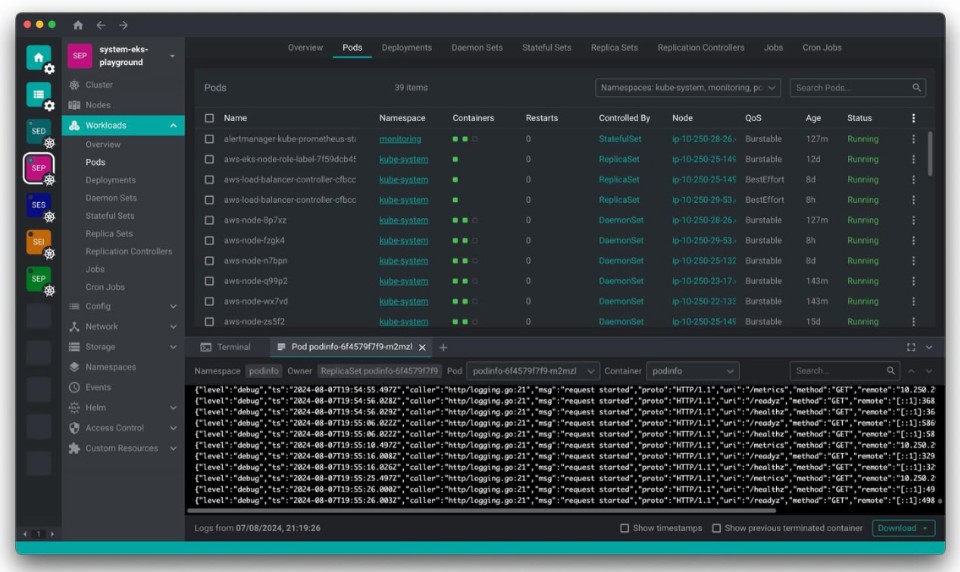Open the Container podinfo dropdown
This screenshot has width=960, height=572.
[692, 370]
